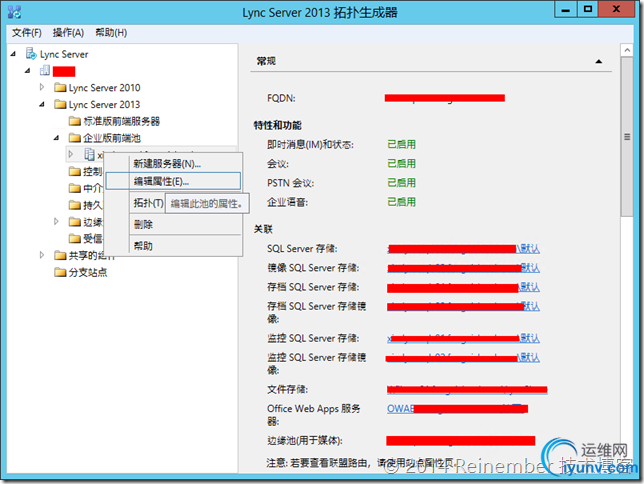Open the 存档 SQL Server 存储 link
Screen dimensions: 644x484
[463, 287]
